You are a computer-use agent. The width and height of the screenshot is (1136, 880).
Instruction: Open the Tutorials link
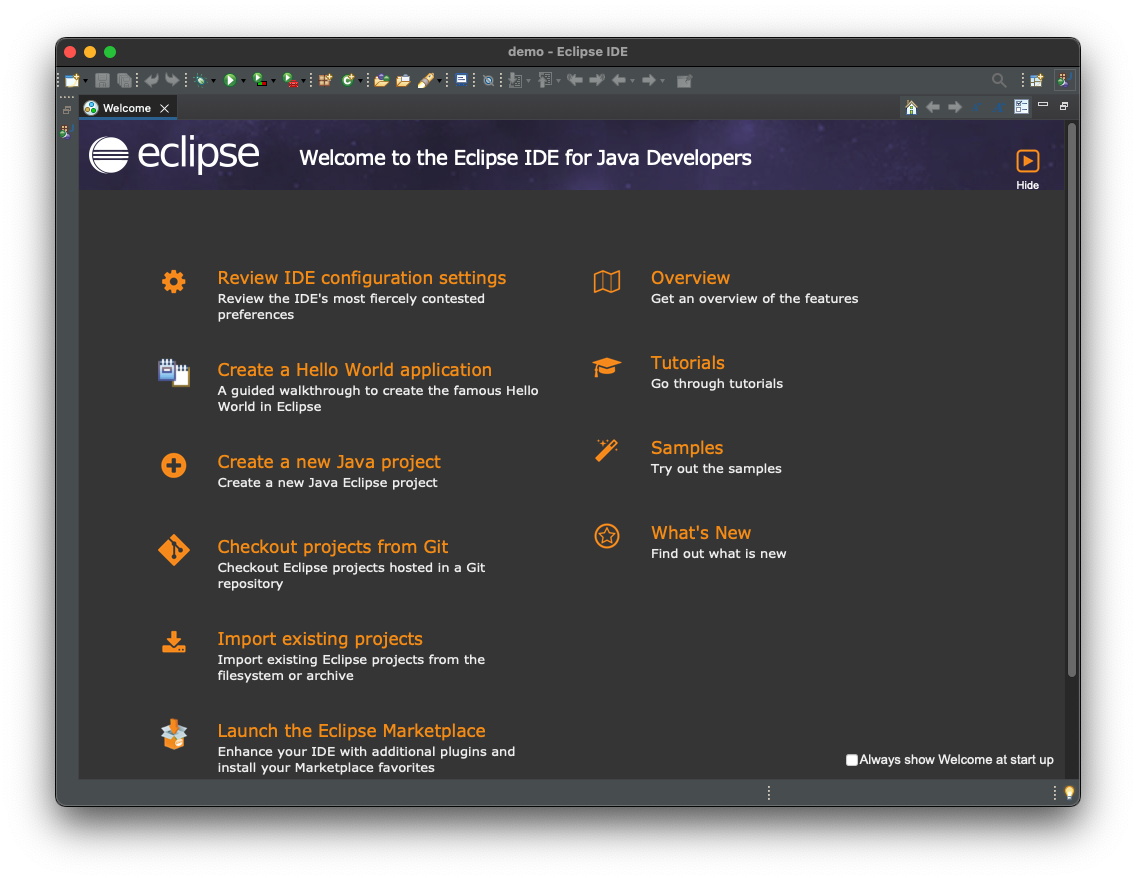pyautogui.click(x=688, y=362)
